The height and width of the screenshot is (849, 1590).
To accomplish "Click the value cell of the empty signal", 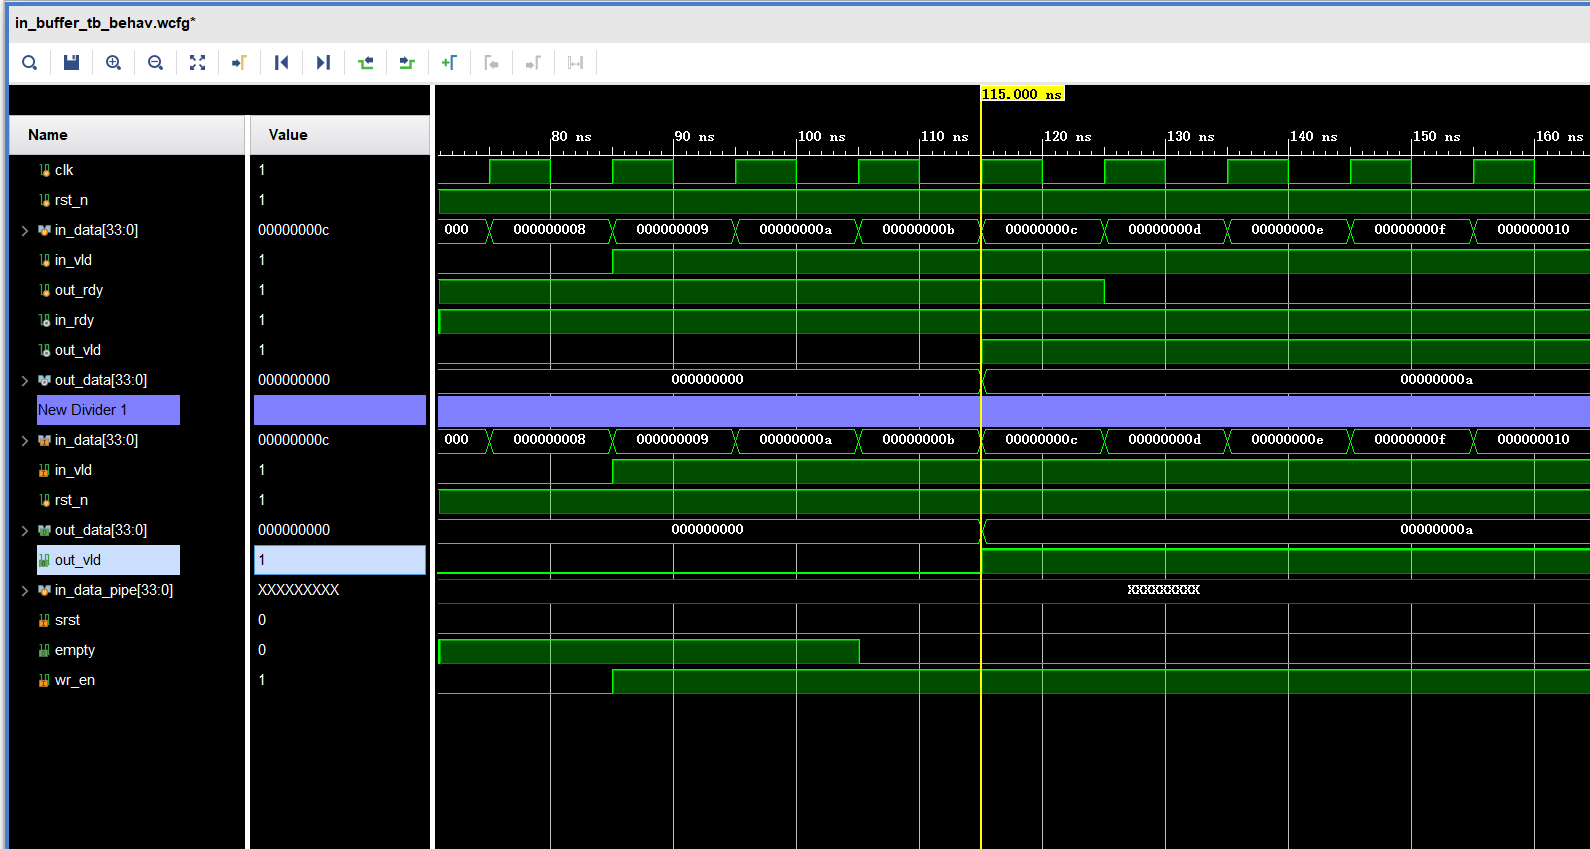I will click(340, 650).
